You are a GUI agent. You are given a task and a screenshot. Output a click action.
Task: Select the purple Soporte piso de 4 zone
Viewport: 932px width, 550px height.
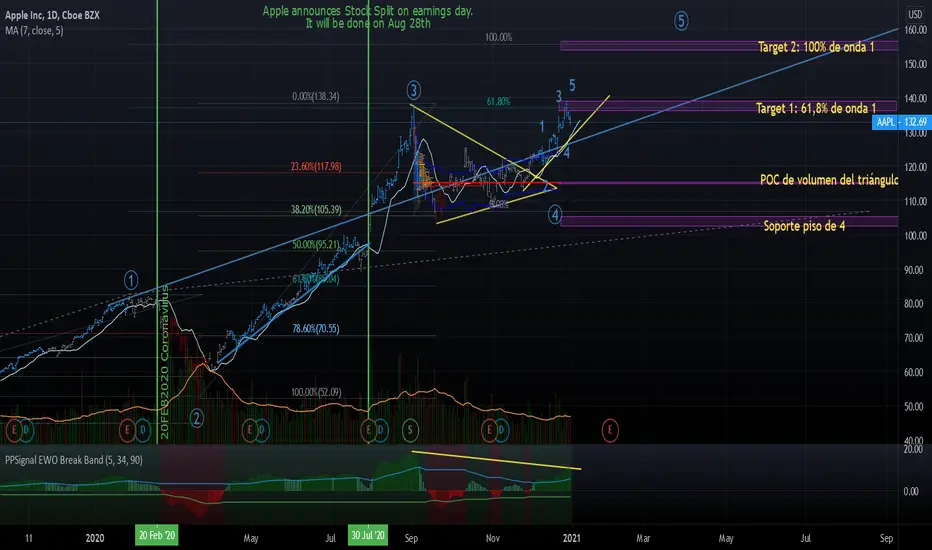729,221
